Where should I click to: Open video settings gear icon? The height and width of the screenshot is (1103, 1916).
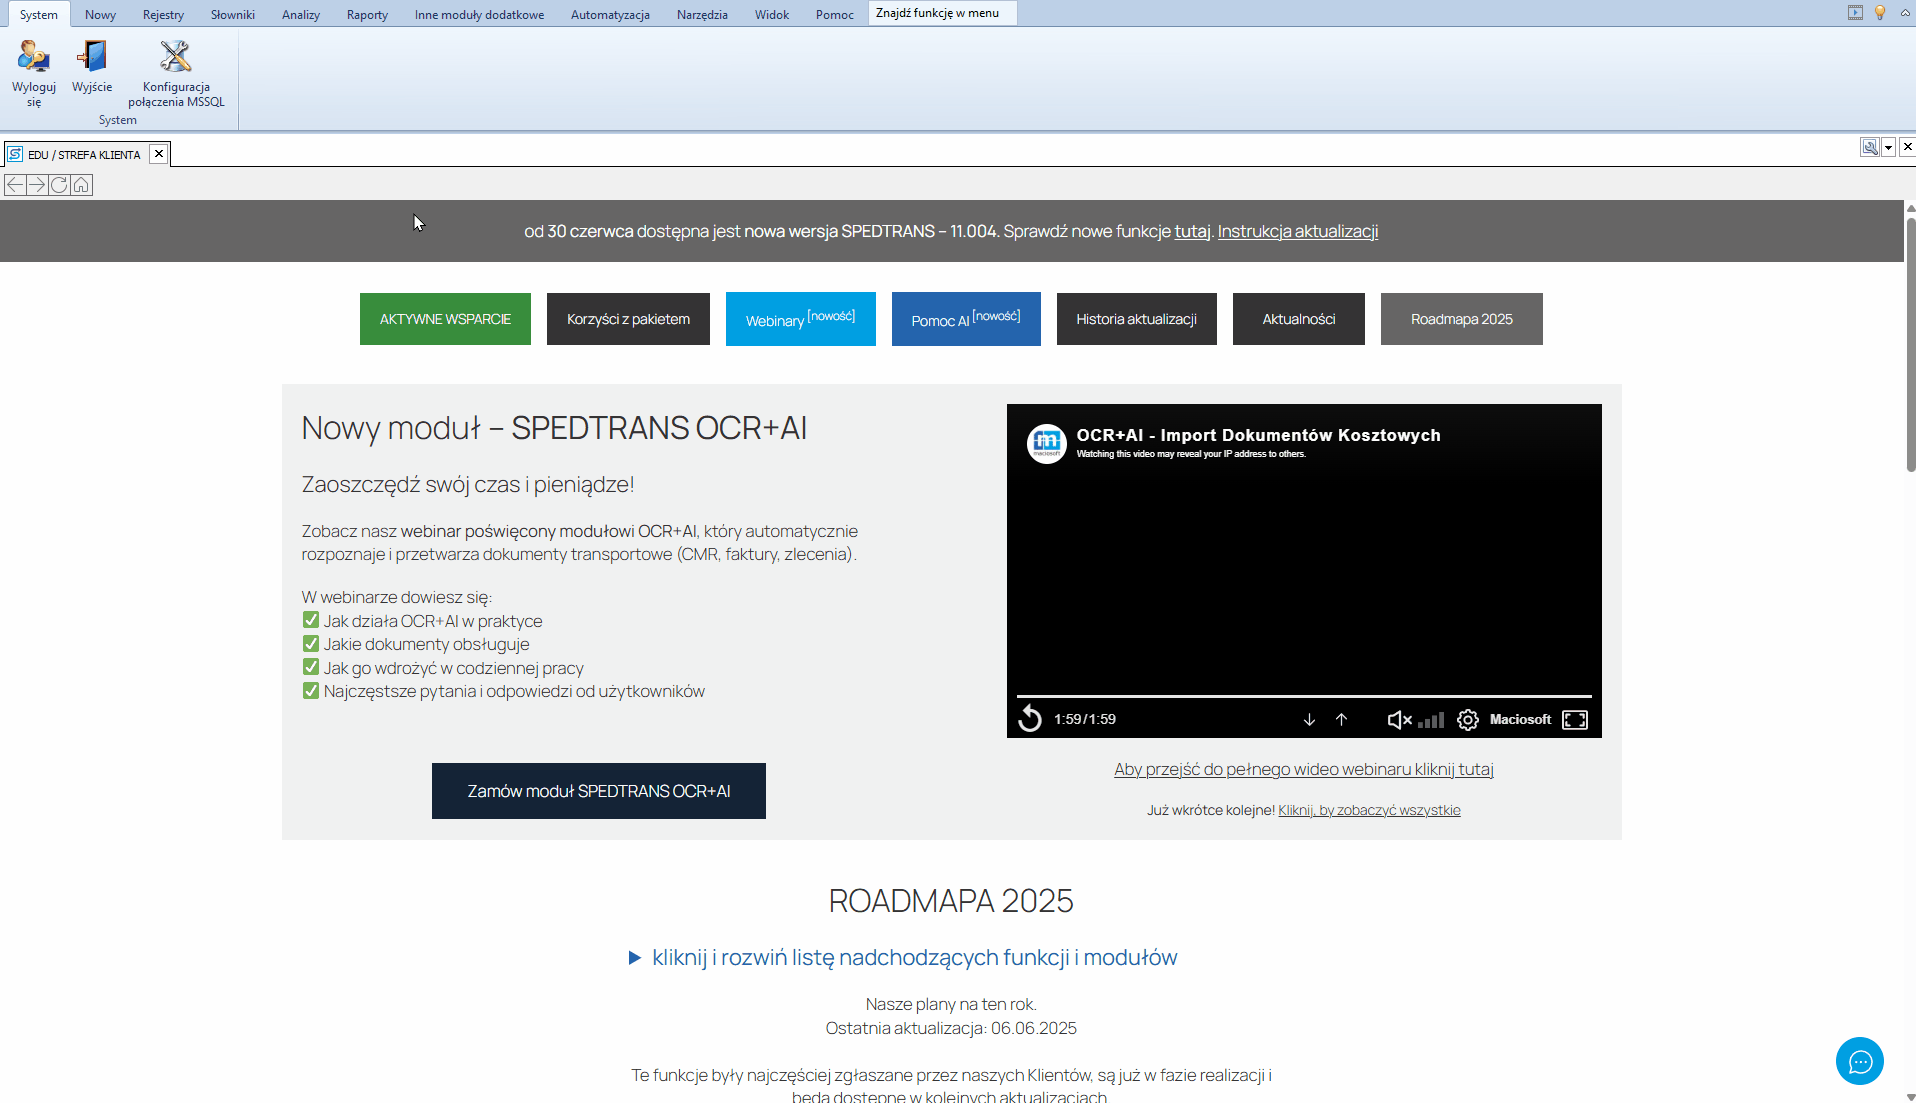[x=1467, y=720]
